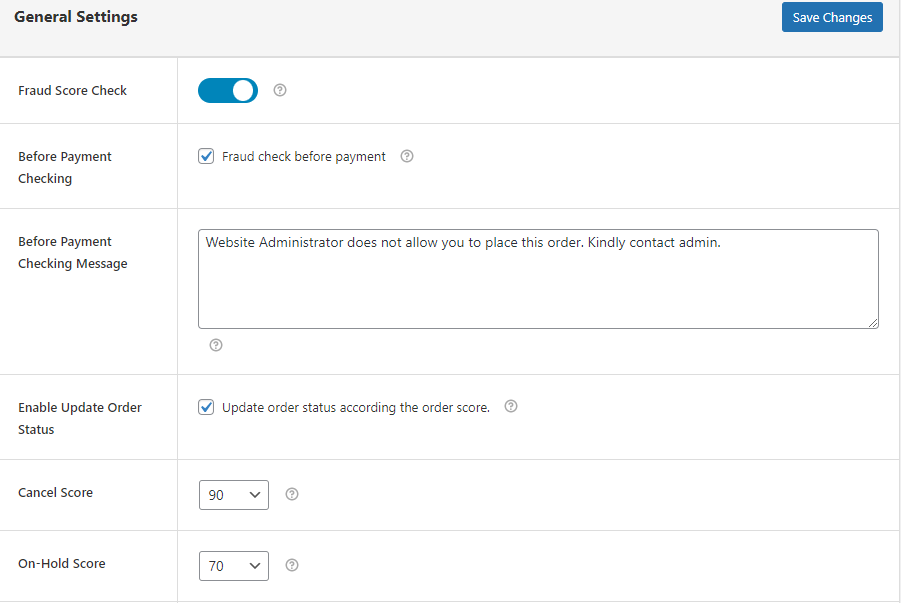Click the 'On-Hold Score' row label
Image resolution: width=901 pixels, height=603 pixels.
tap(62, 564)
